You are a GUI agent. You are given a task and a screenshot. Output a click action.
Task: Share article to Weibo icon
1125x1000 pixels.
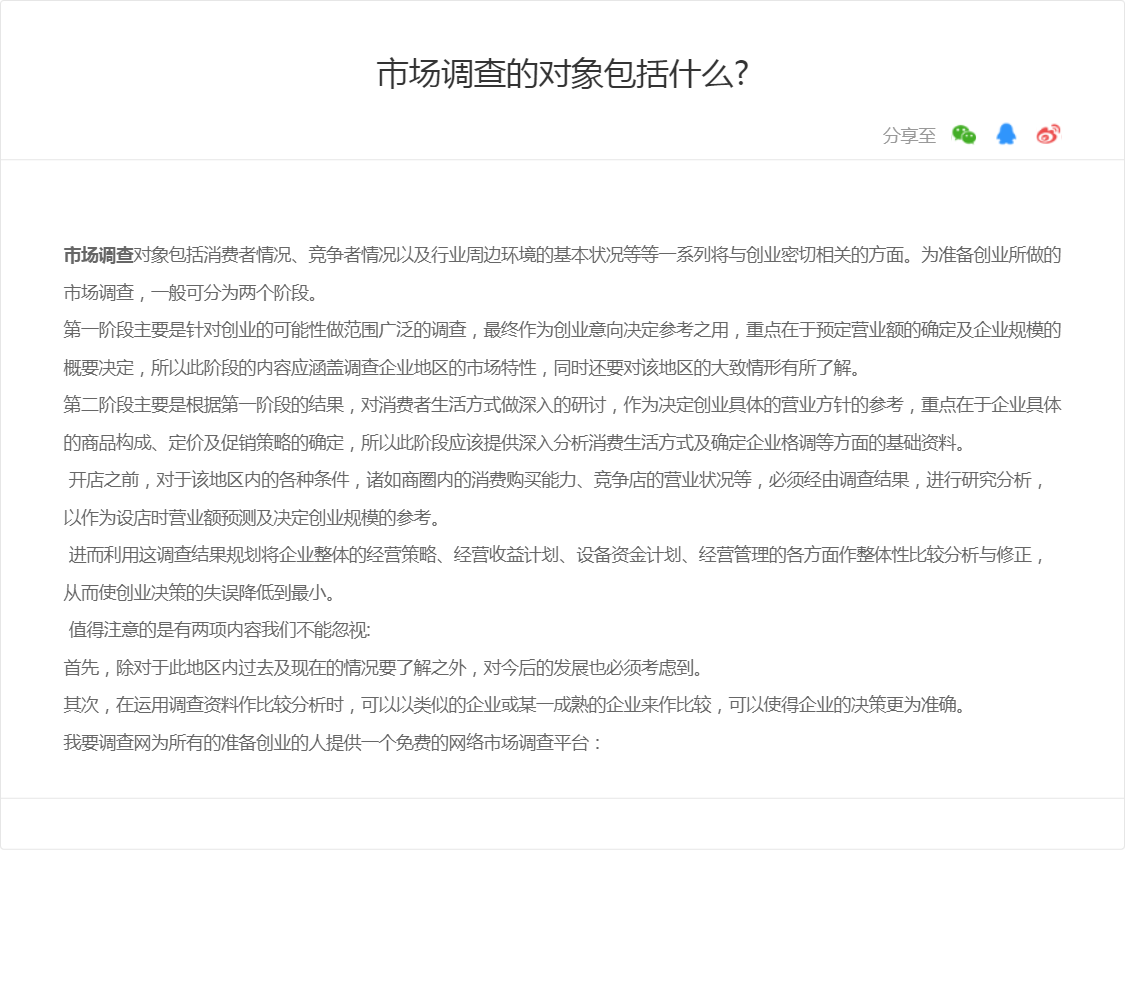tap(1048, 134)
